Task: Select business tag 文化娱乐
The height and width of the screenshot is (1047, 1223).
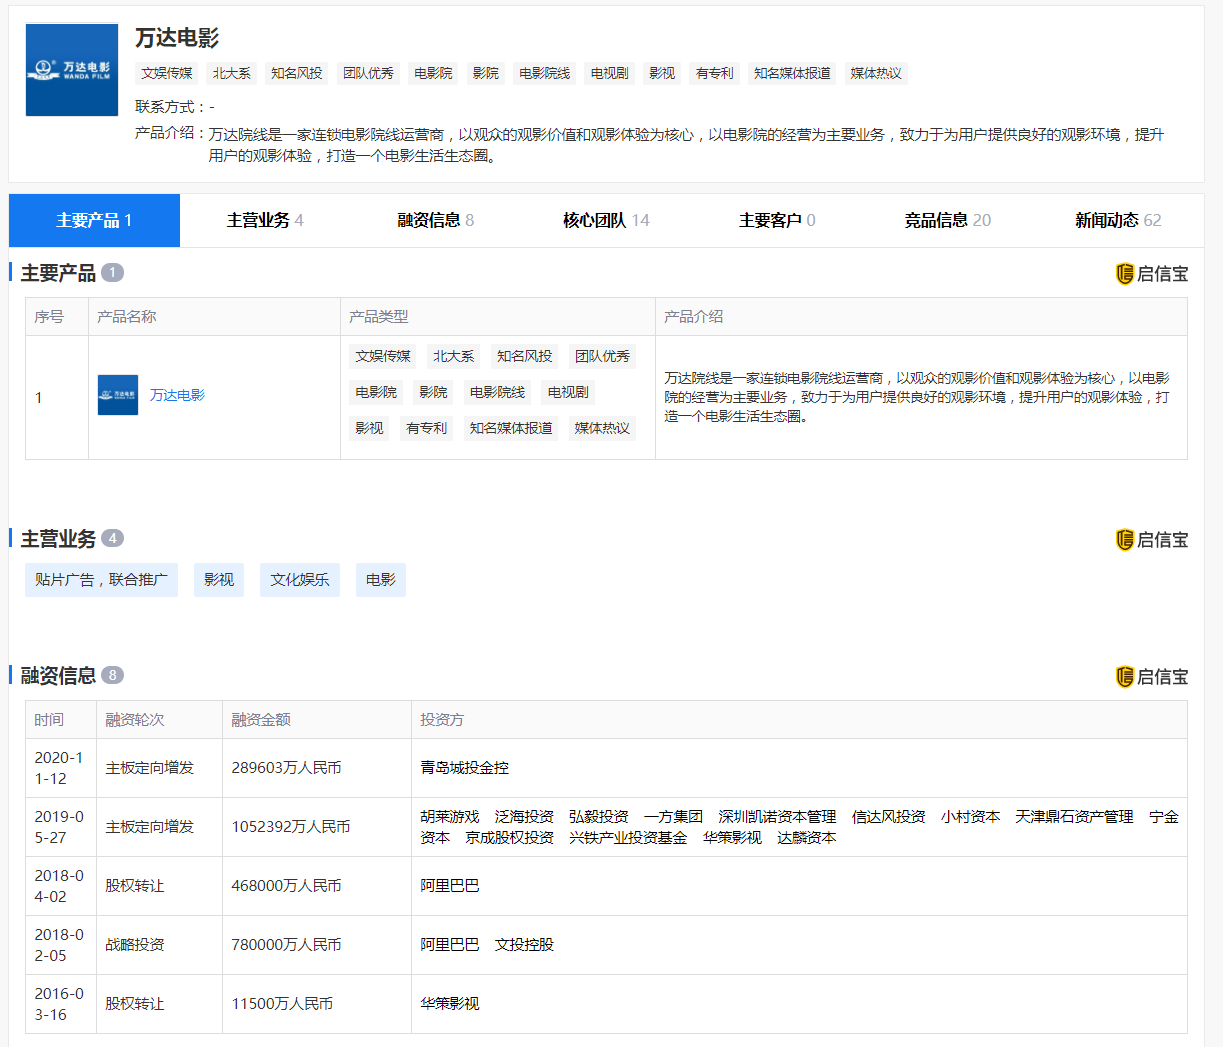Action: coord(300,580)
